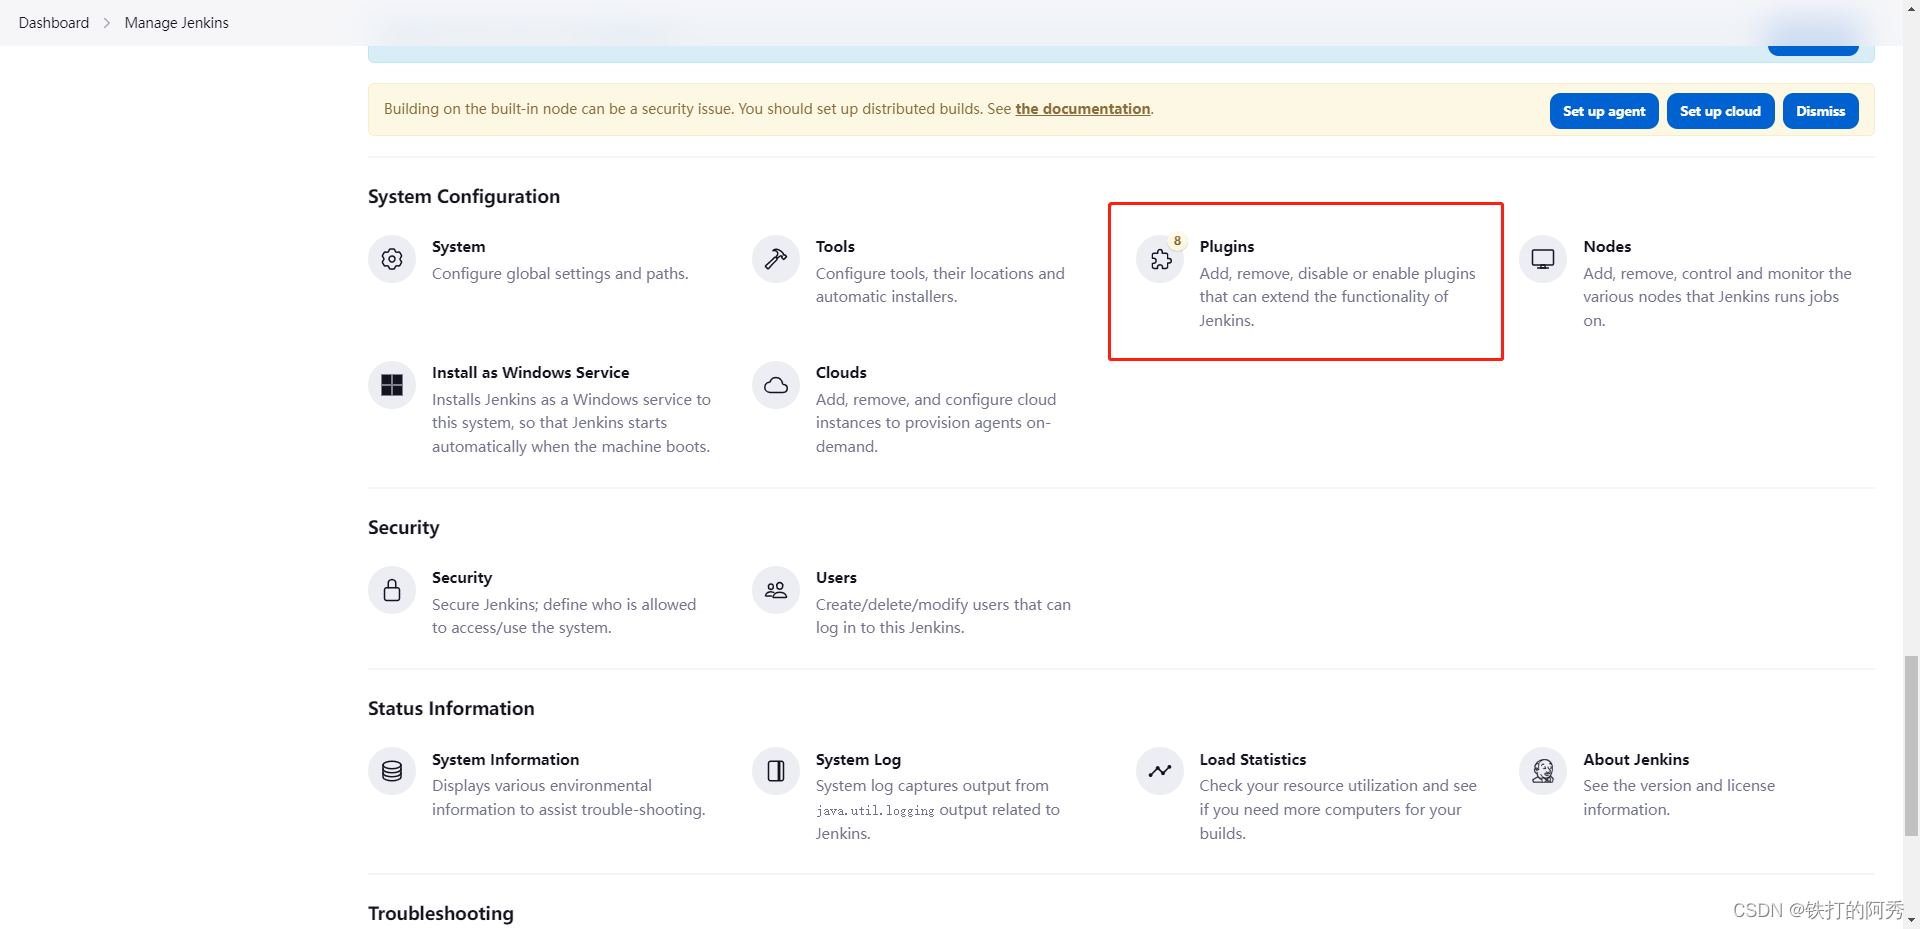Viewport: 1920px width, 929px height.
Task: Click the Status Information section heading
Action: 451,709
